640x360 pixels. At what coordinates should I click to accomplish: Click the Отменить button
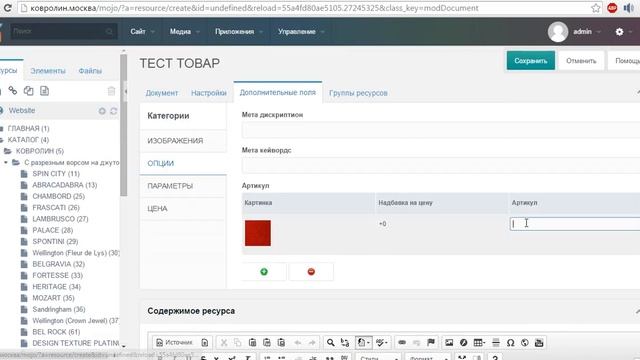(x=581, y=60)
